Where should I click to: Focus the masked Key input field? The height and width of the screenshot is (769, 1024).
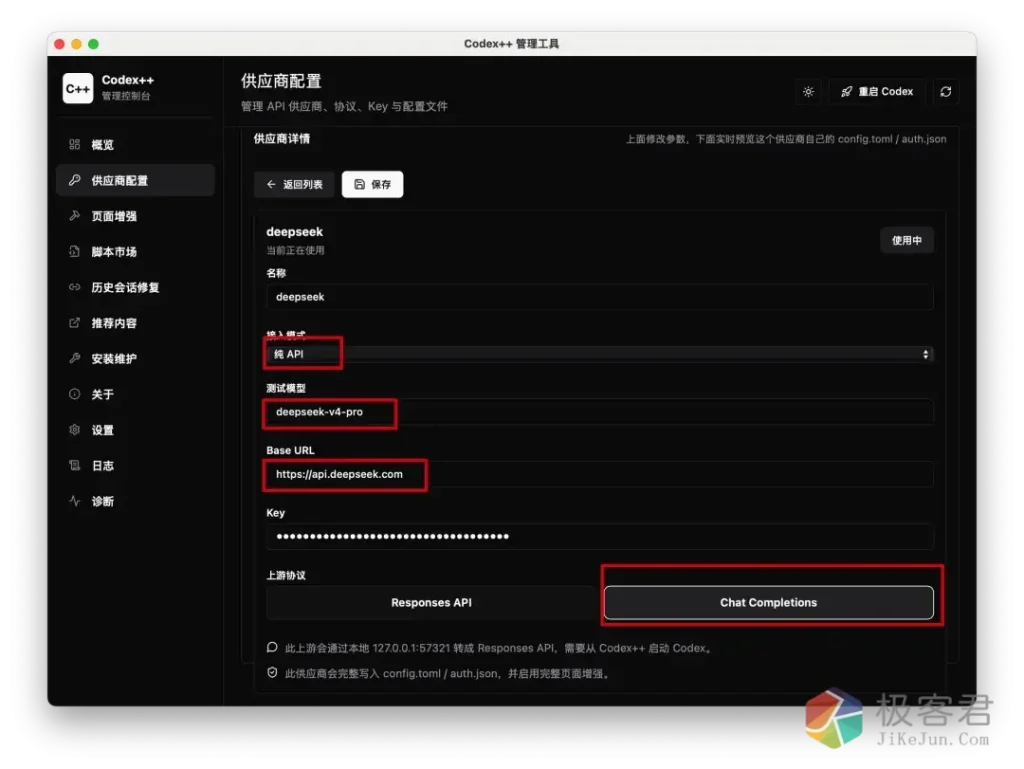tap(600, 537)
